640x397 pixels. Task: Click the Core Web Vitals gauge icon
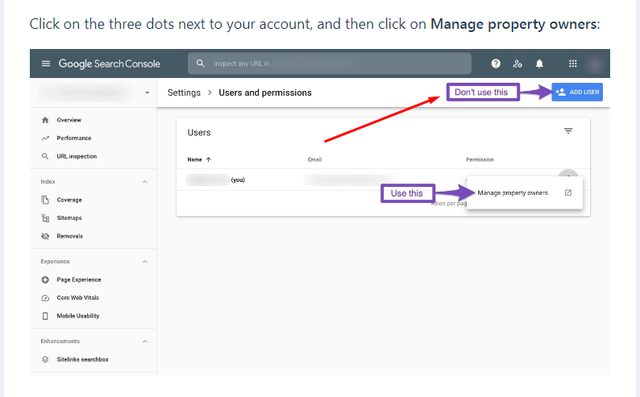[x=45, y=298]
